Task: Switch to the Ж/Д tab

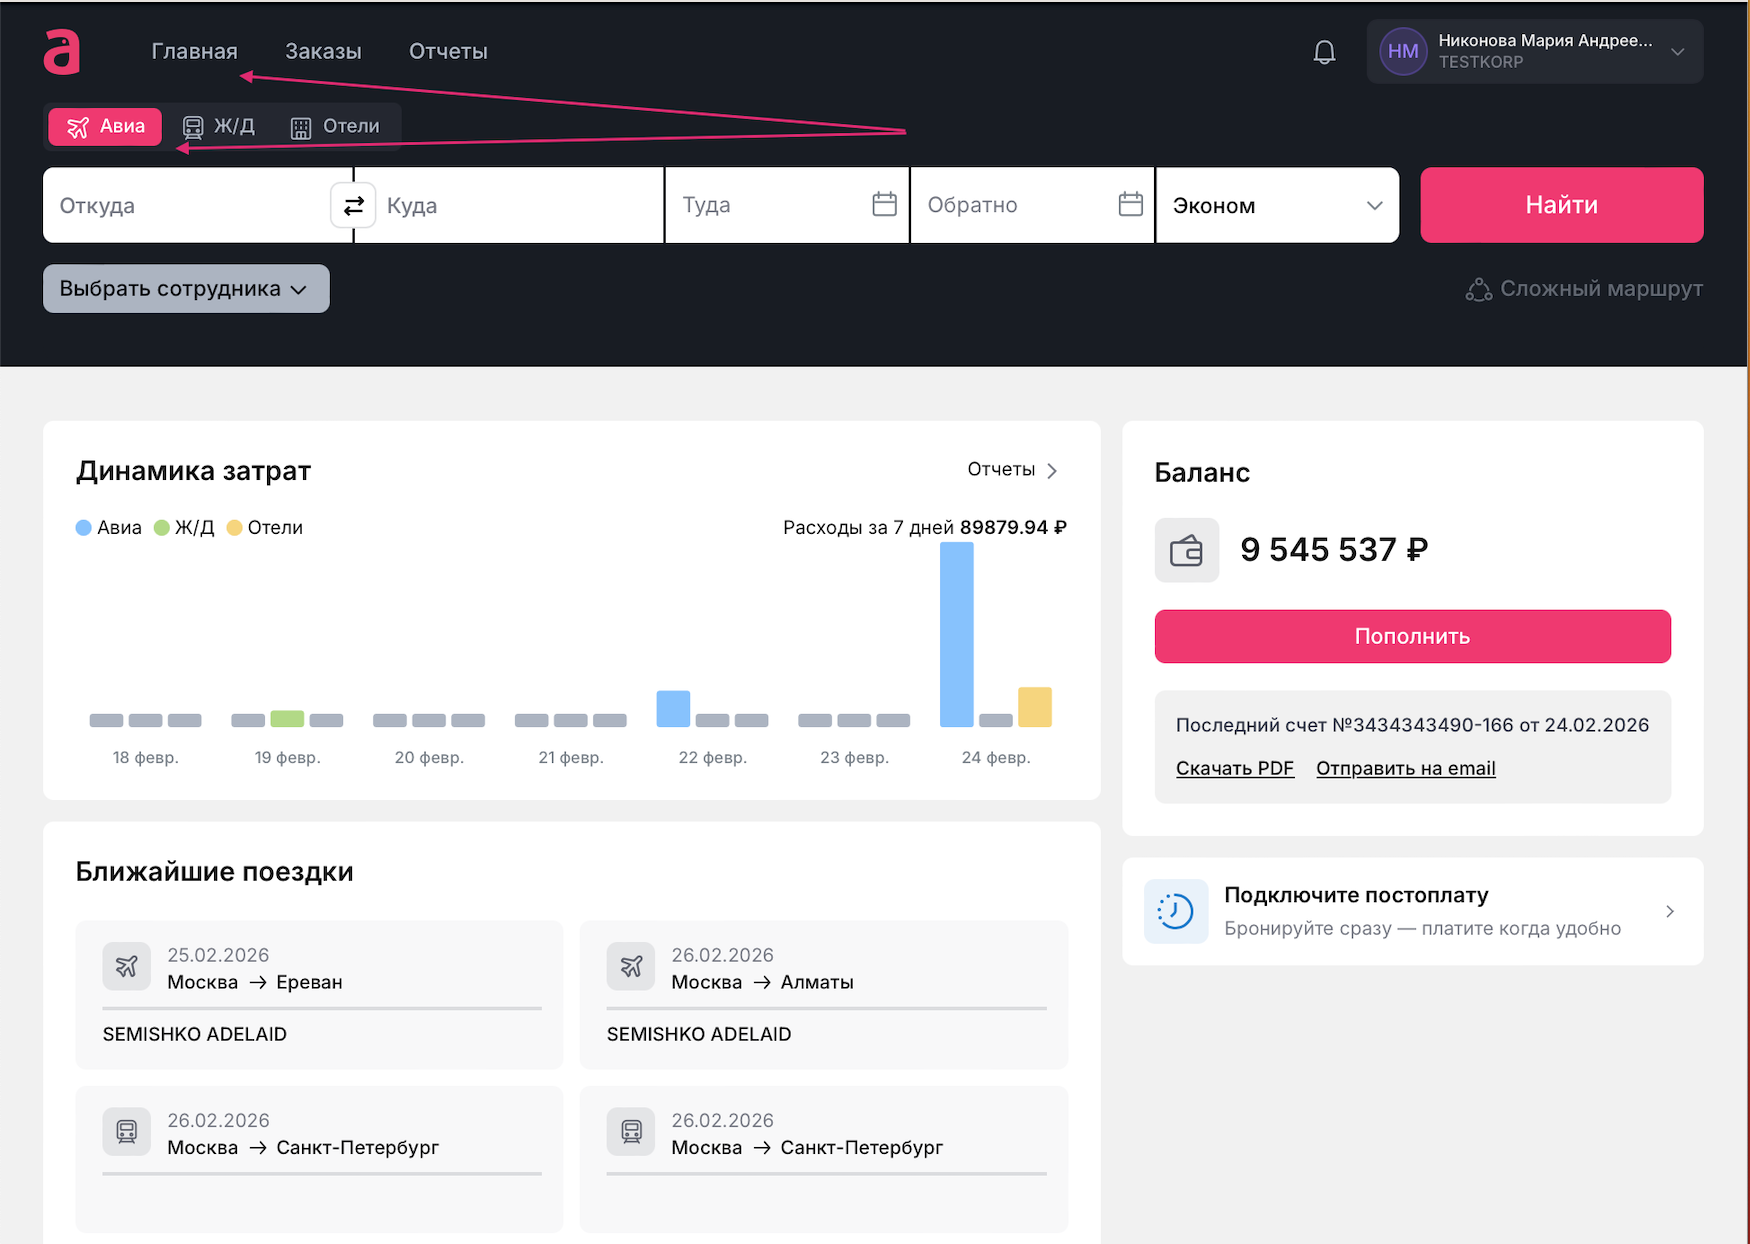Action: 219,126
